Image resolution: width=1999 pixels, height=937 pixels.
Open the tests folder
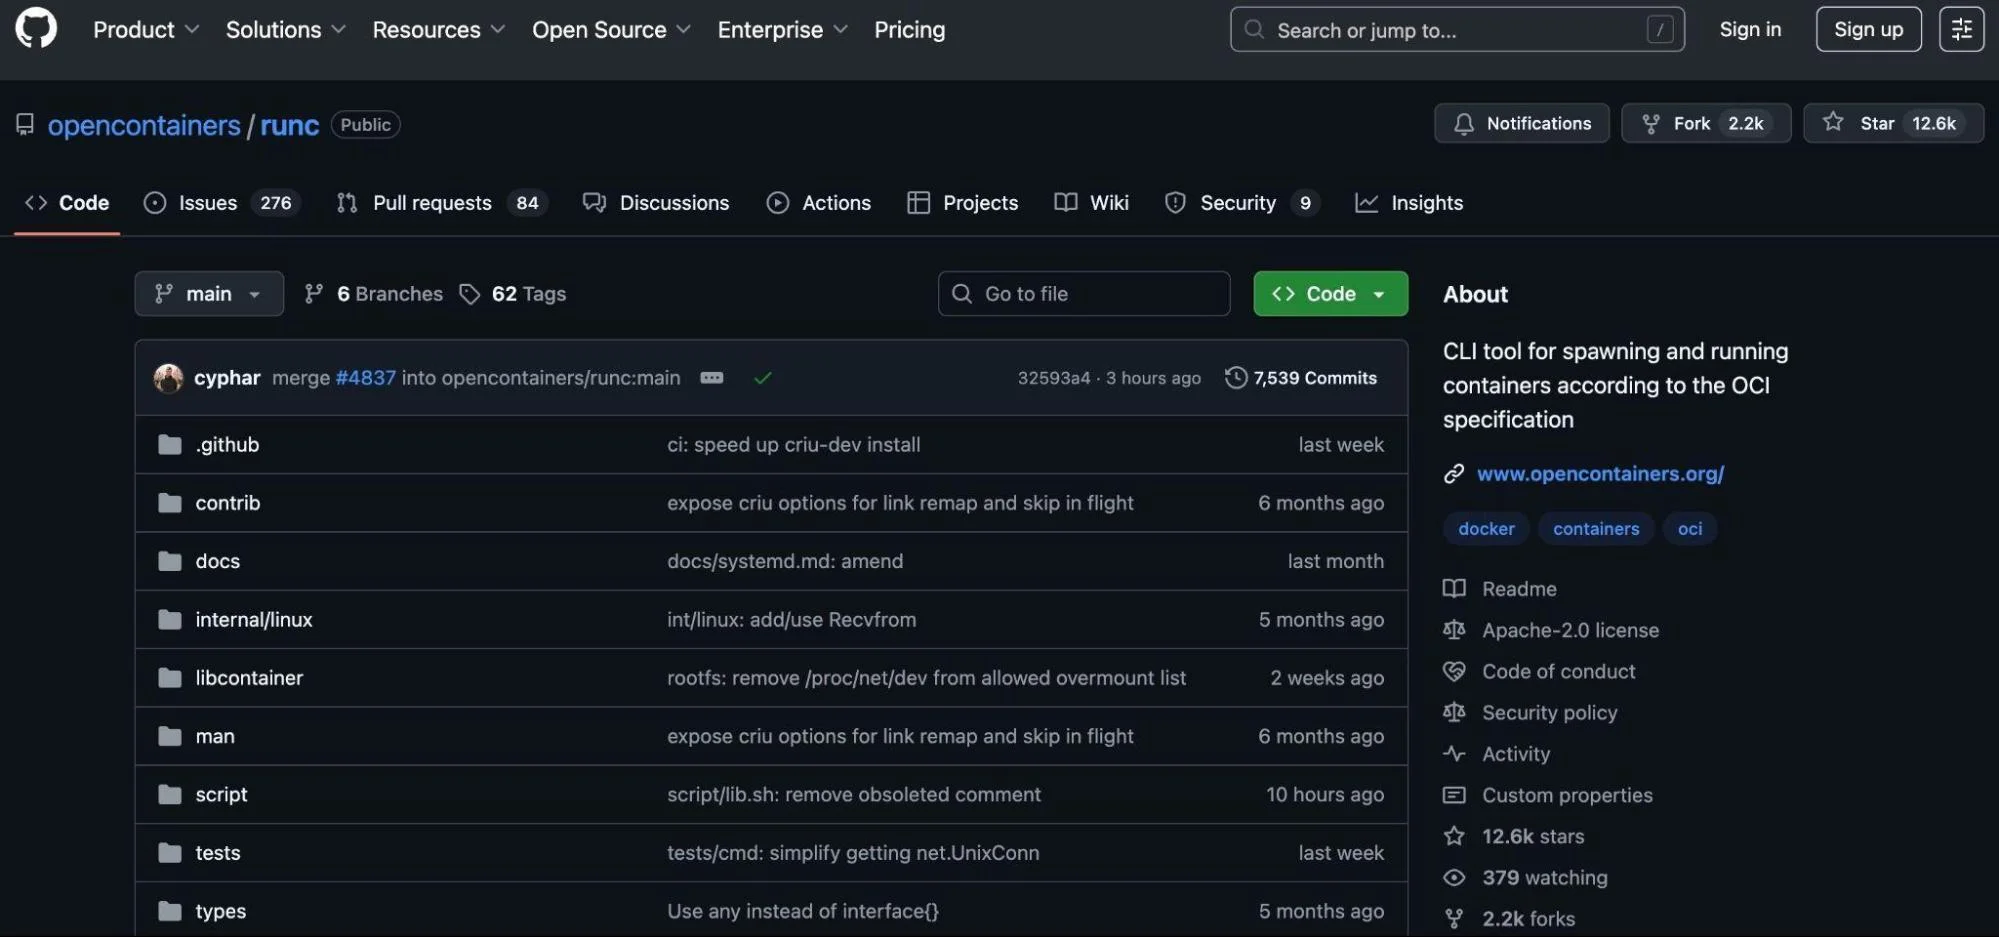218,853
